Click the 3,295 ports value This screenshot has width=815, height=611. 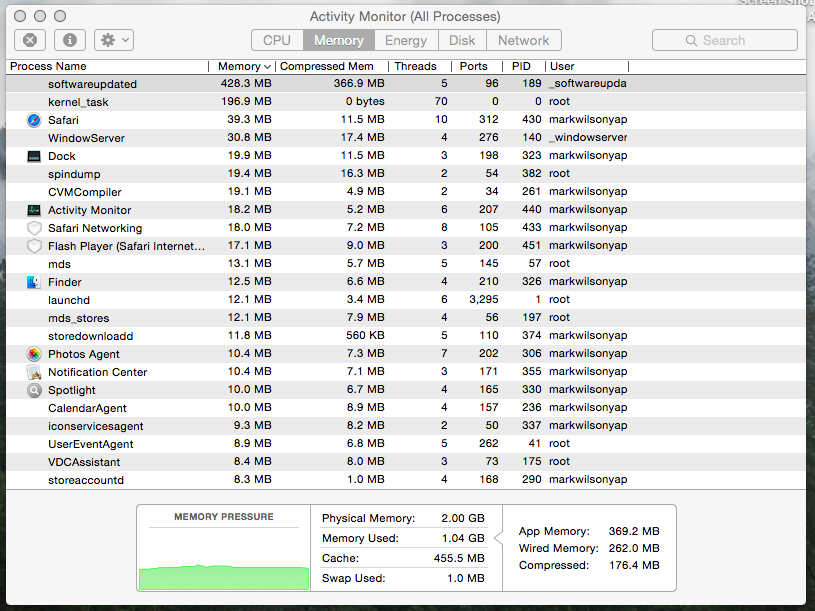point(483,300)
